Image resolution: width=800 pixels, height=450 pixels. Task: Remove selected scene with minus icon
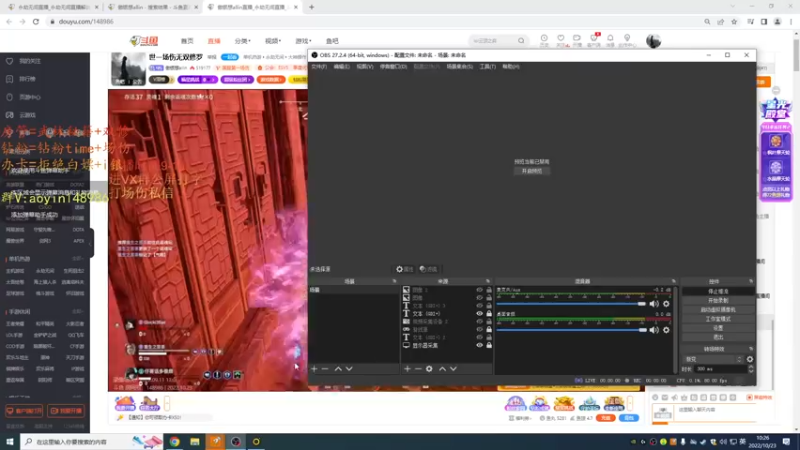[325, 369]
